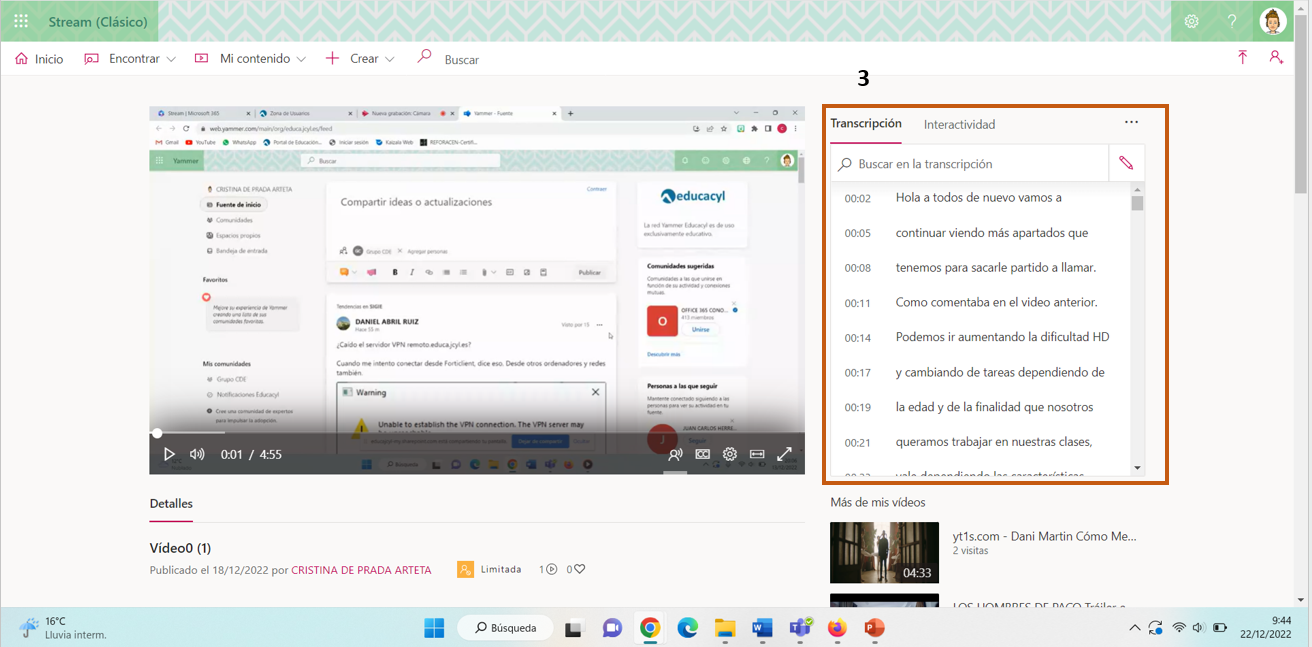This screenshot has height=647, width=1312.
Task: Open the help question mark icon
Action: [x=1232, y=21]
